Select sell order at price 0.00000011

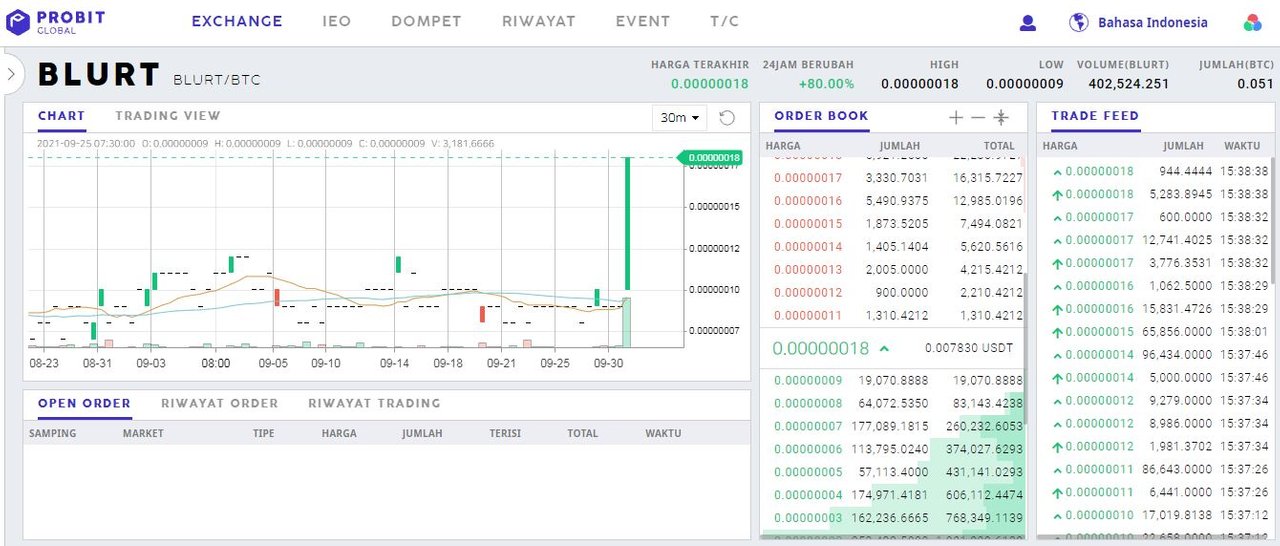[892, 316]
